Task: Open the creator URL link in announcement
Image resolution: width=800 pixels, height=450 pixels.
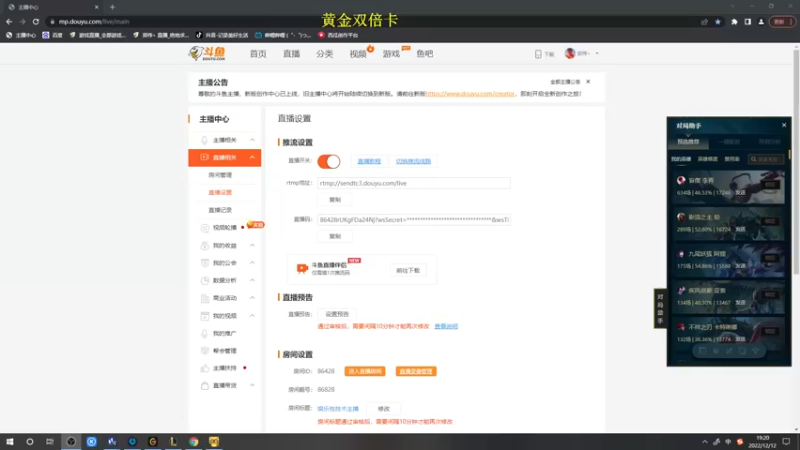Action: click(x=470, y=94)
